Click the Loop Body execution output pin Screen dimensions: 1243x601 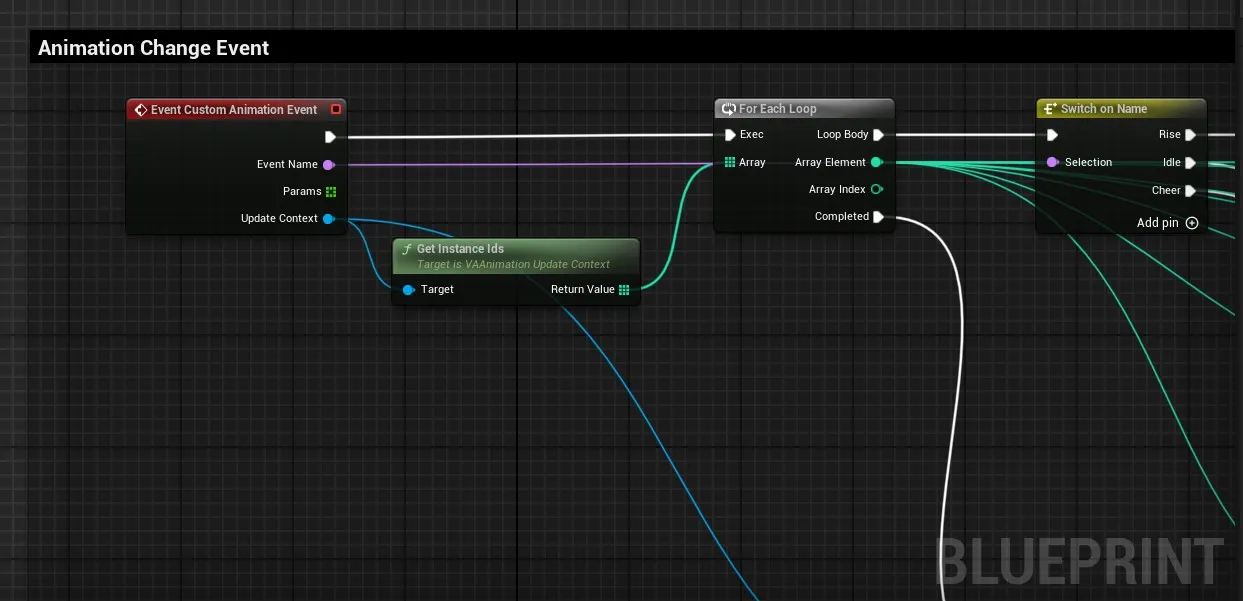[x=878, y=135]
